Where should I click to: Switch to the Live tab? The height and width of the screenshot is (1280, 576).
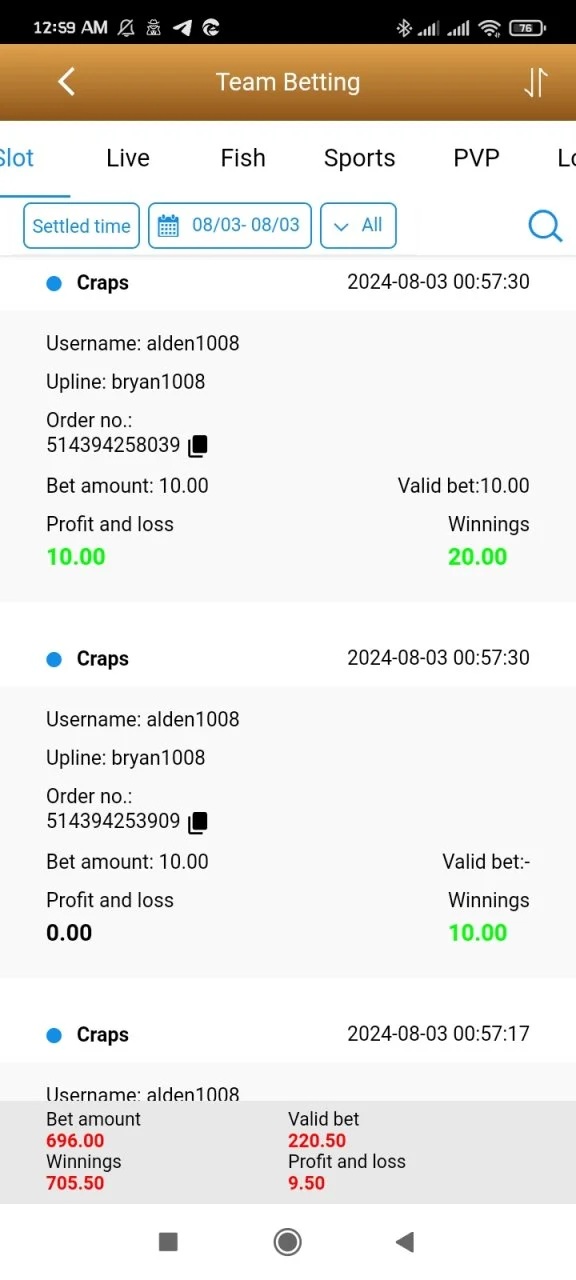point(128,158)
